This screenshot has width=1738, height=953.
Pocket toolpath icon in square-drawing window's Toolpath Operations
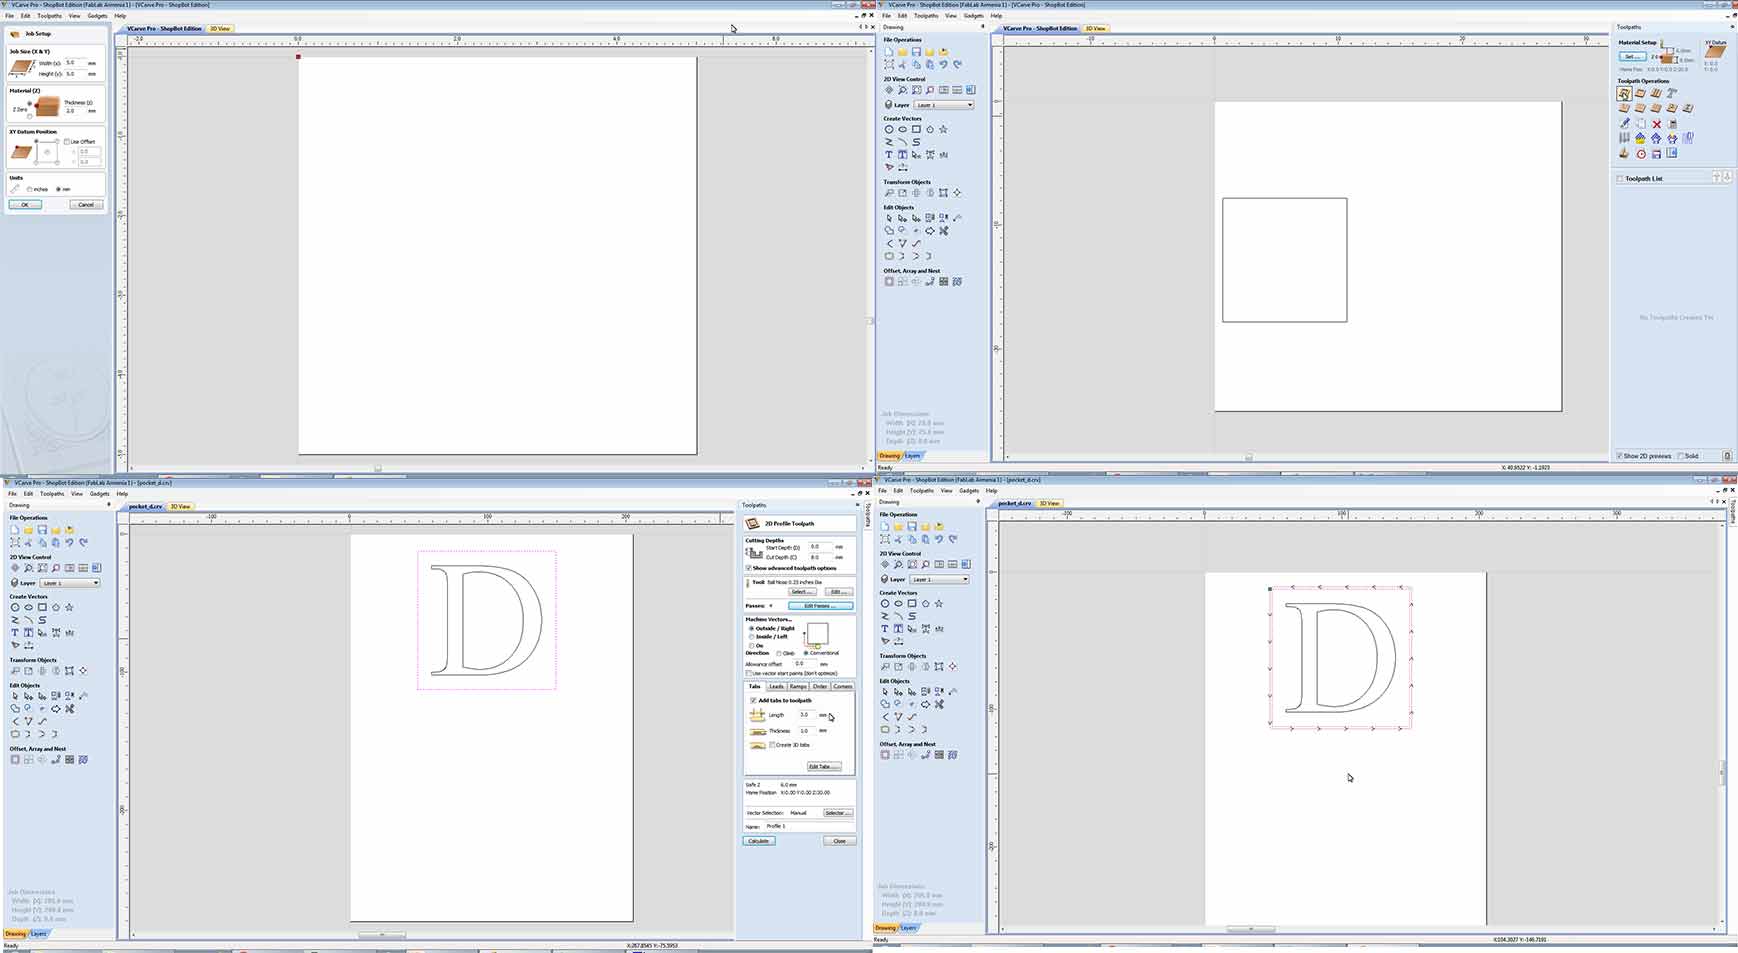[1640, 93]
